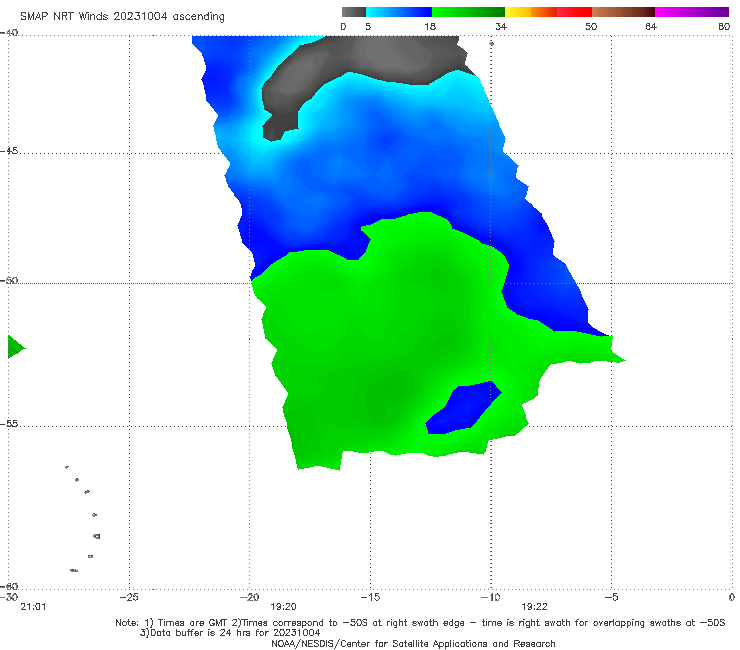
Task: Click the swath time '19:20'
Action: 283,607
